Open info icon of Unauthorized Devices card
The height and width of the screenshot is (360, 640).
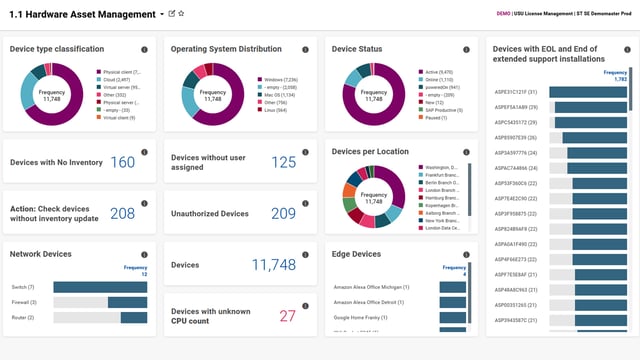point(305,203)
